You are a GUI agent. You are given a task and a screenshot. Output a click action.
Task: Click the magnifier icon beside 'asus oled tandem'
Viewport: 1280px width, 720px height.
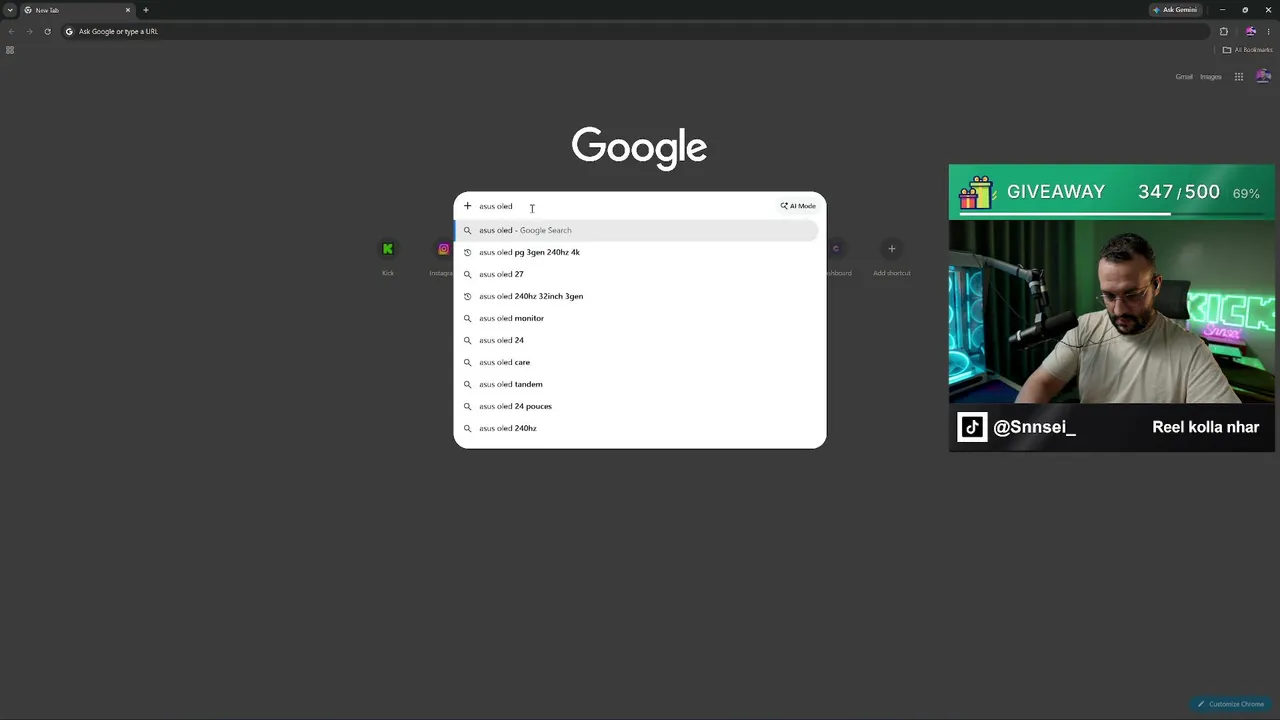pyautogui.click(x=467, y=384)
